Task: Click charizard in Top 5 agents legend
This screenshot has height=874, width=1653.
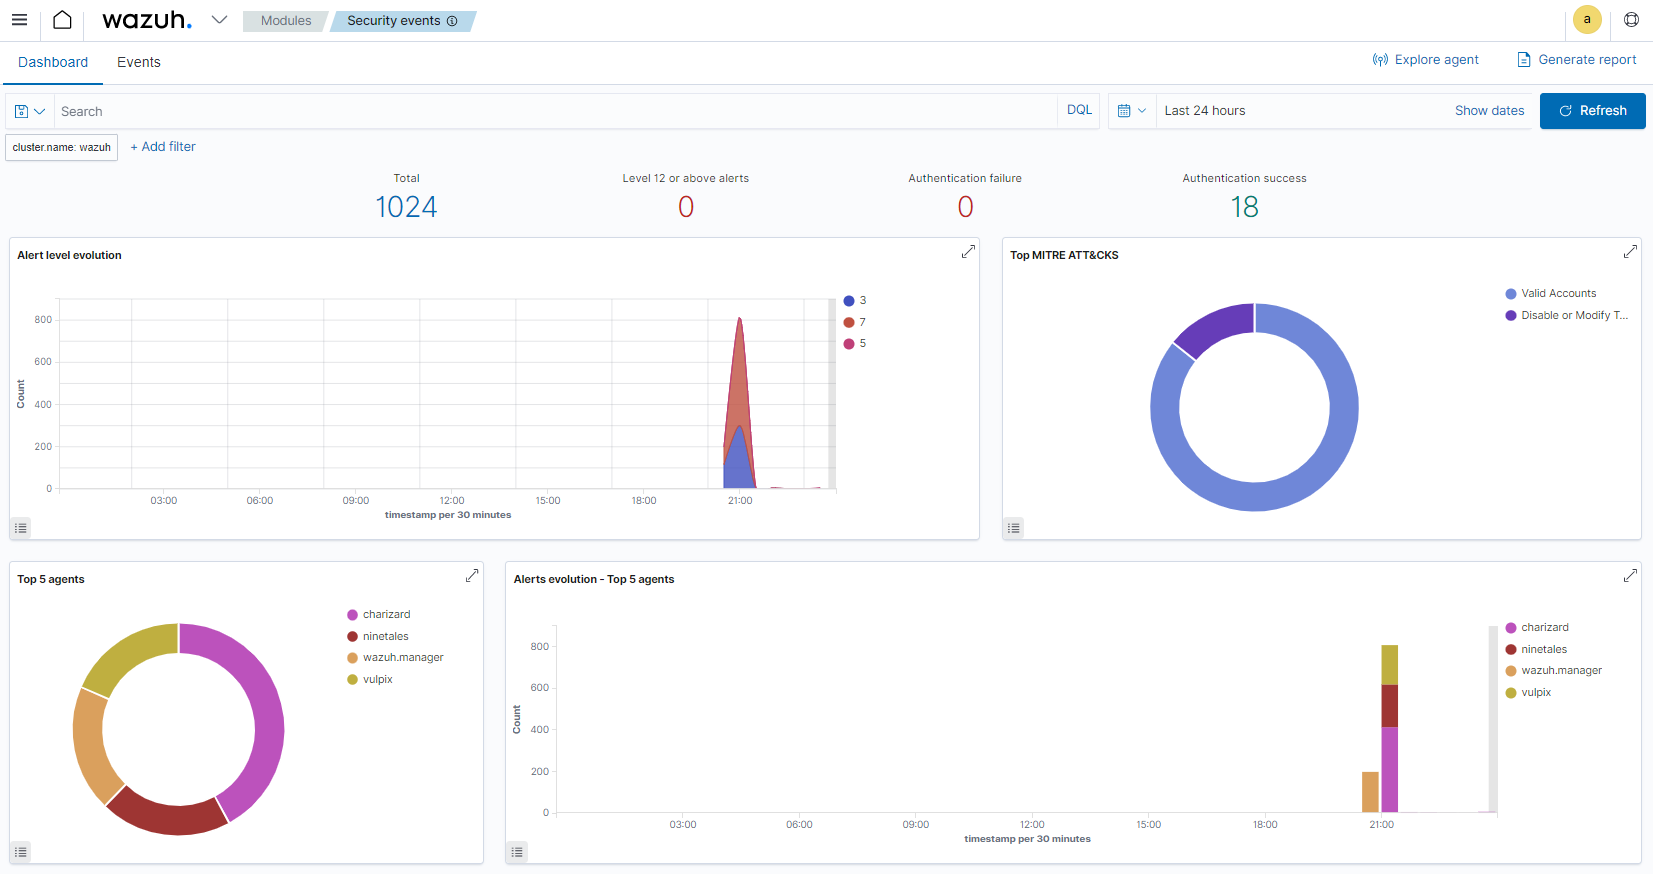Action: pos(379,615)
